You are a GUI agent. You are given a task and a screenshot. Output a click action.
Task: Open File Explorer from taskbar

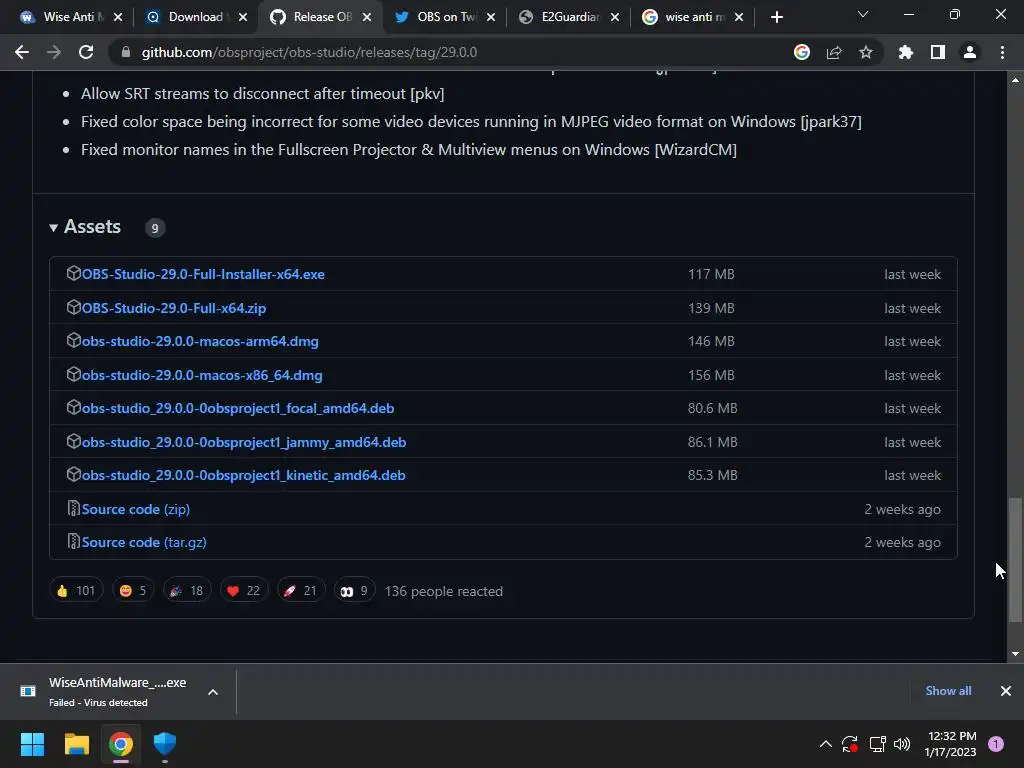point(76,744)
